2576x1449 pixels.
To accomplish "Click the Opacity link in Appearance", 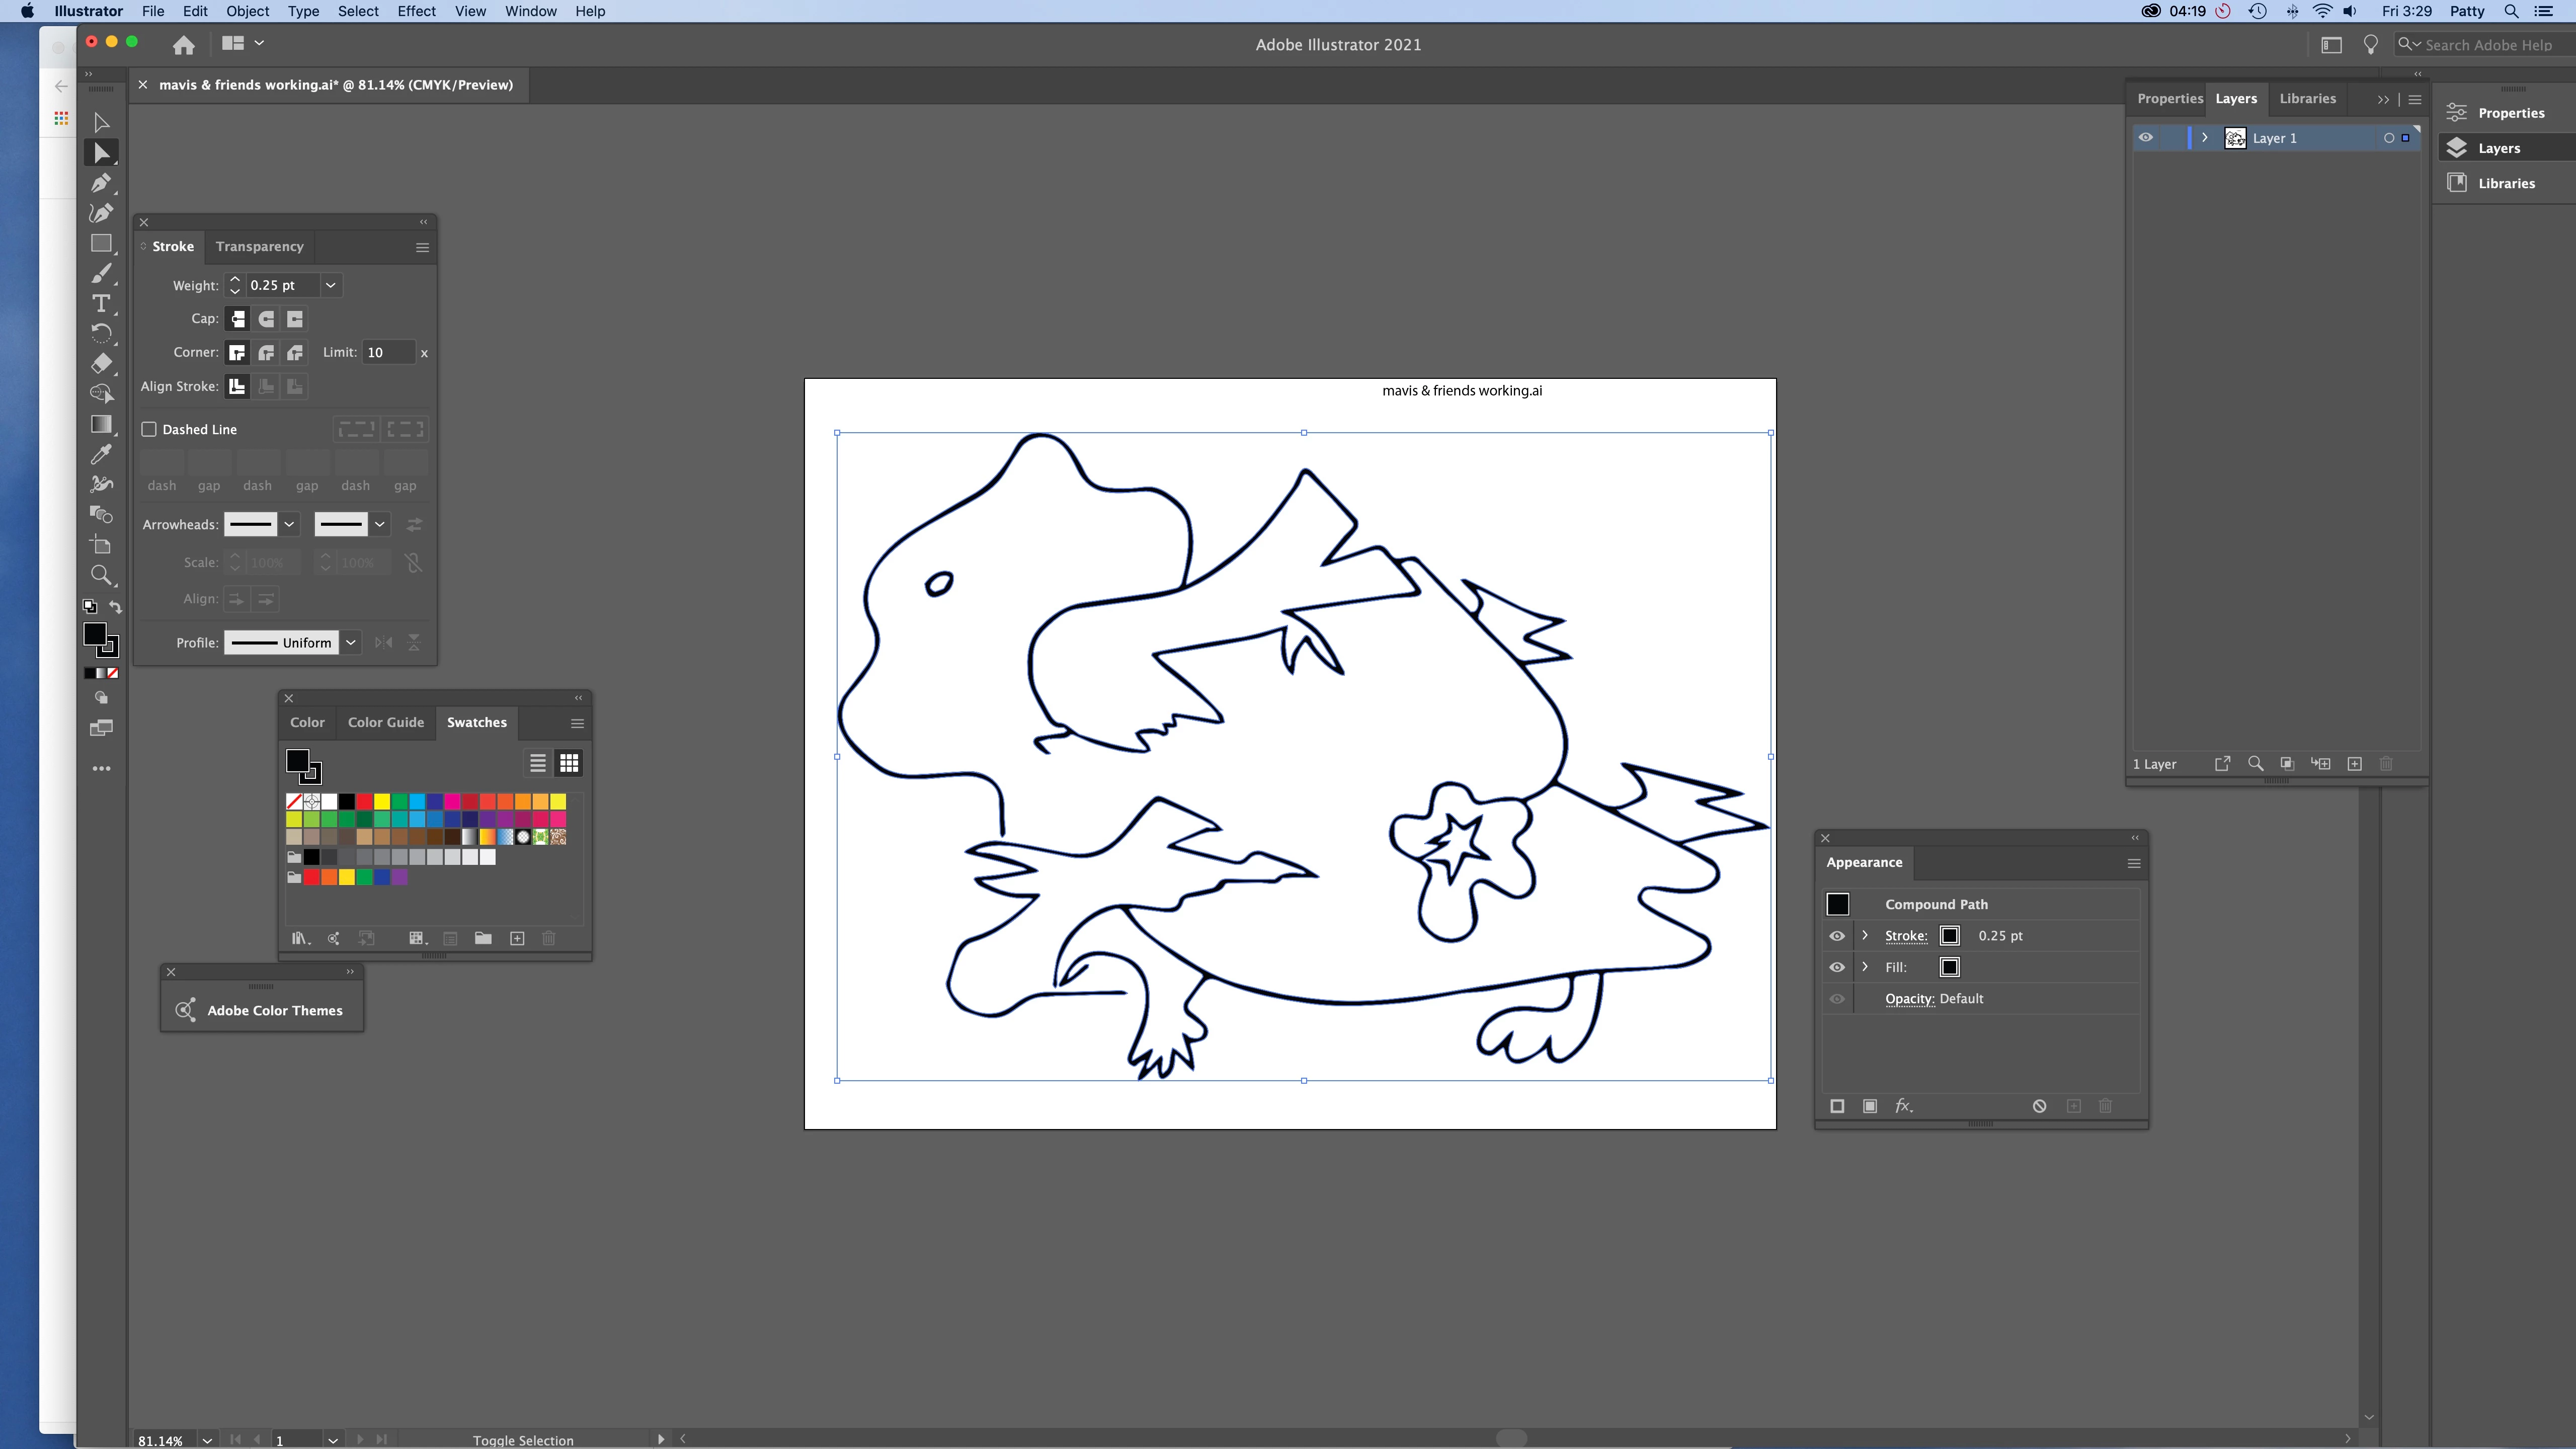I will click(x=1909, y=998).
